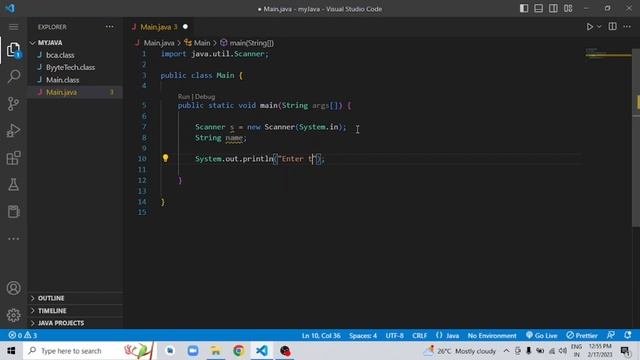Screen dimensions: 640x360
Task: Click main(String[]) in the breadcrumb
Action: (x=251, y=43)
